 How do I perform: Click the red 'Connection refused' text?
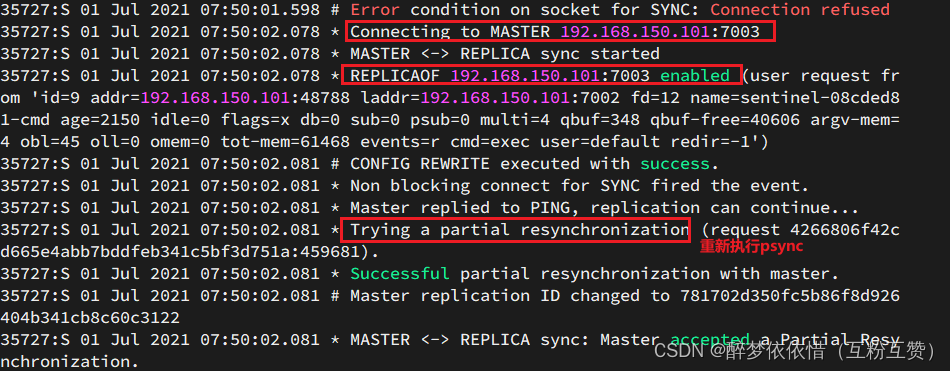pyautogui.click(x=800, y=10)
